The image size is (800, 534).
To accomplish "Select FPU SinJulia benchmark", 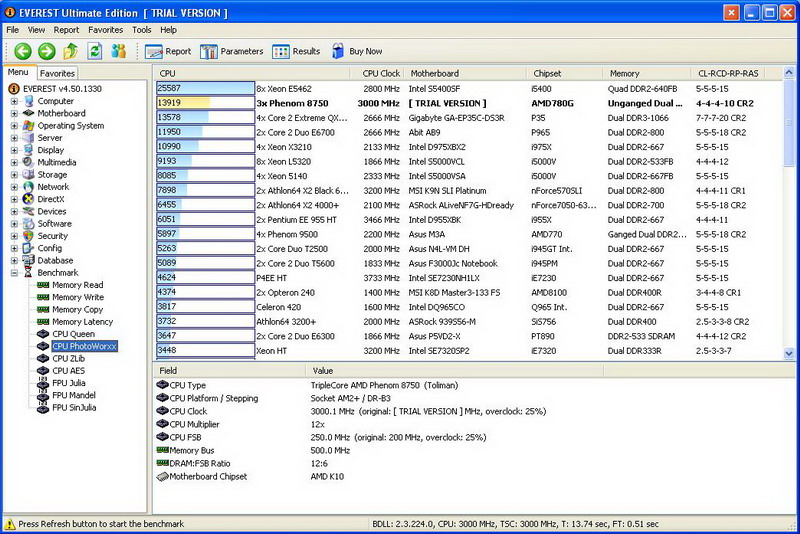I will pos(74,408).
